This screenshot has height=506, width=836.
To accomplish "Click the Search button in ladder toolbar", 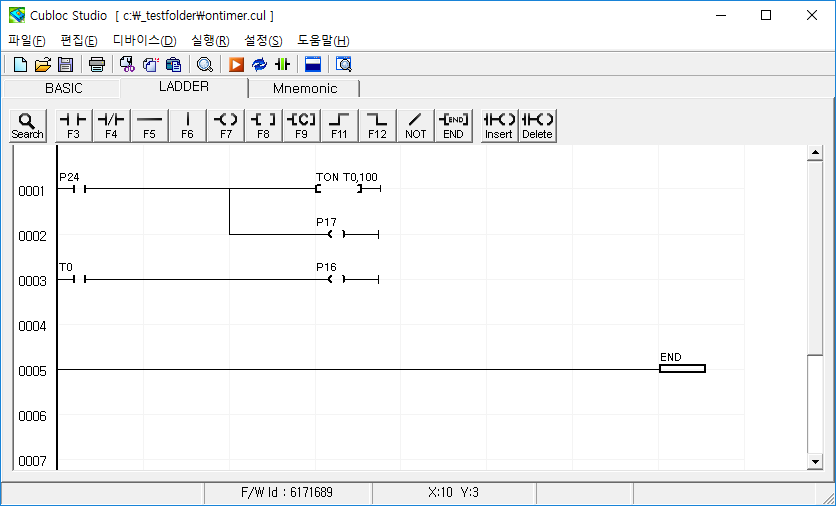I will [27, 125].
